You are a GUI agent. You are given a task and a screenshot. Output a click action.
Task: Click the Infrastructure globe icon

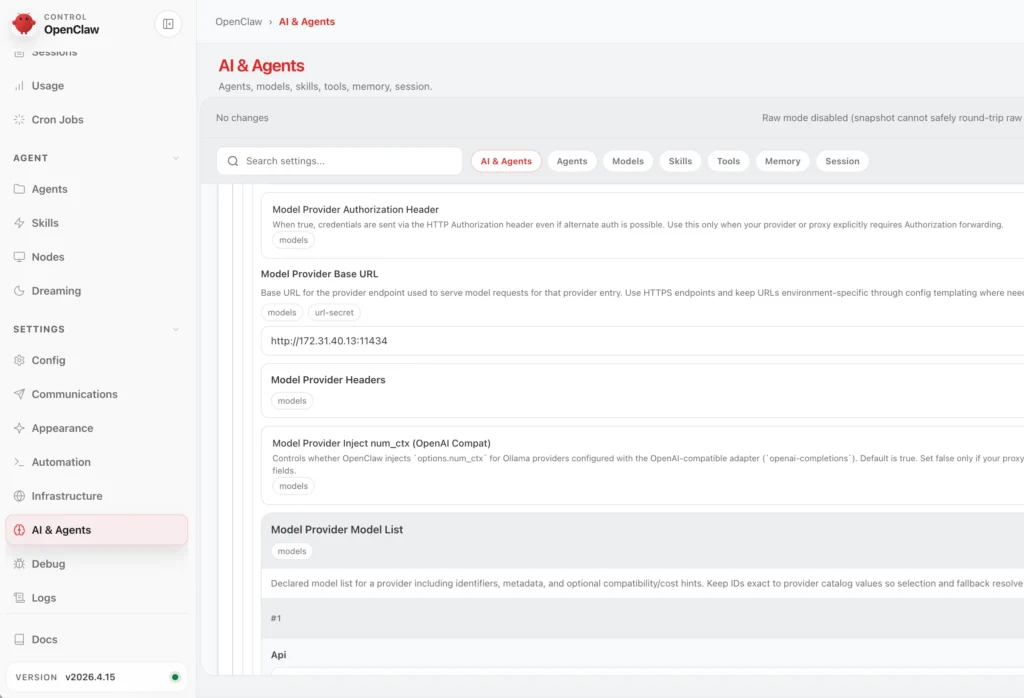point(20,496)
